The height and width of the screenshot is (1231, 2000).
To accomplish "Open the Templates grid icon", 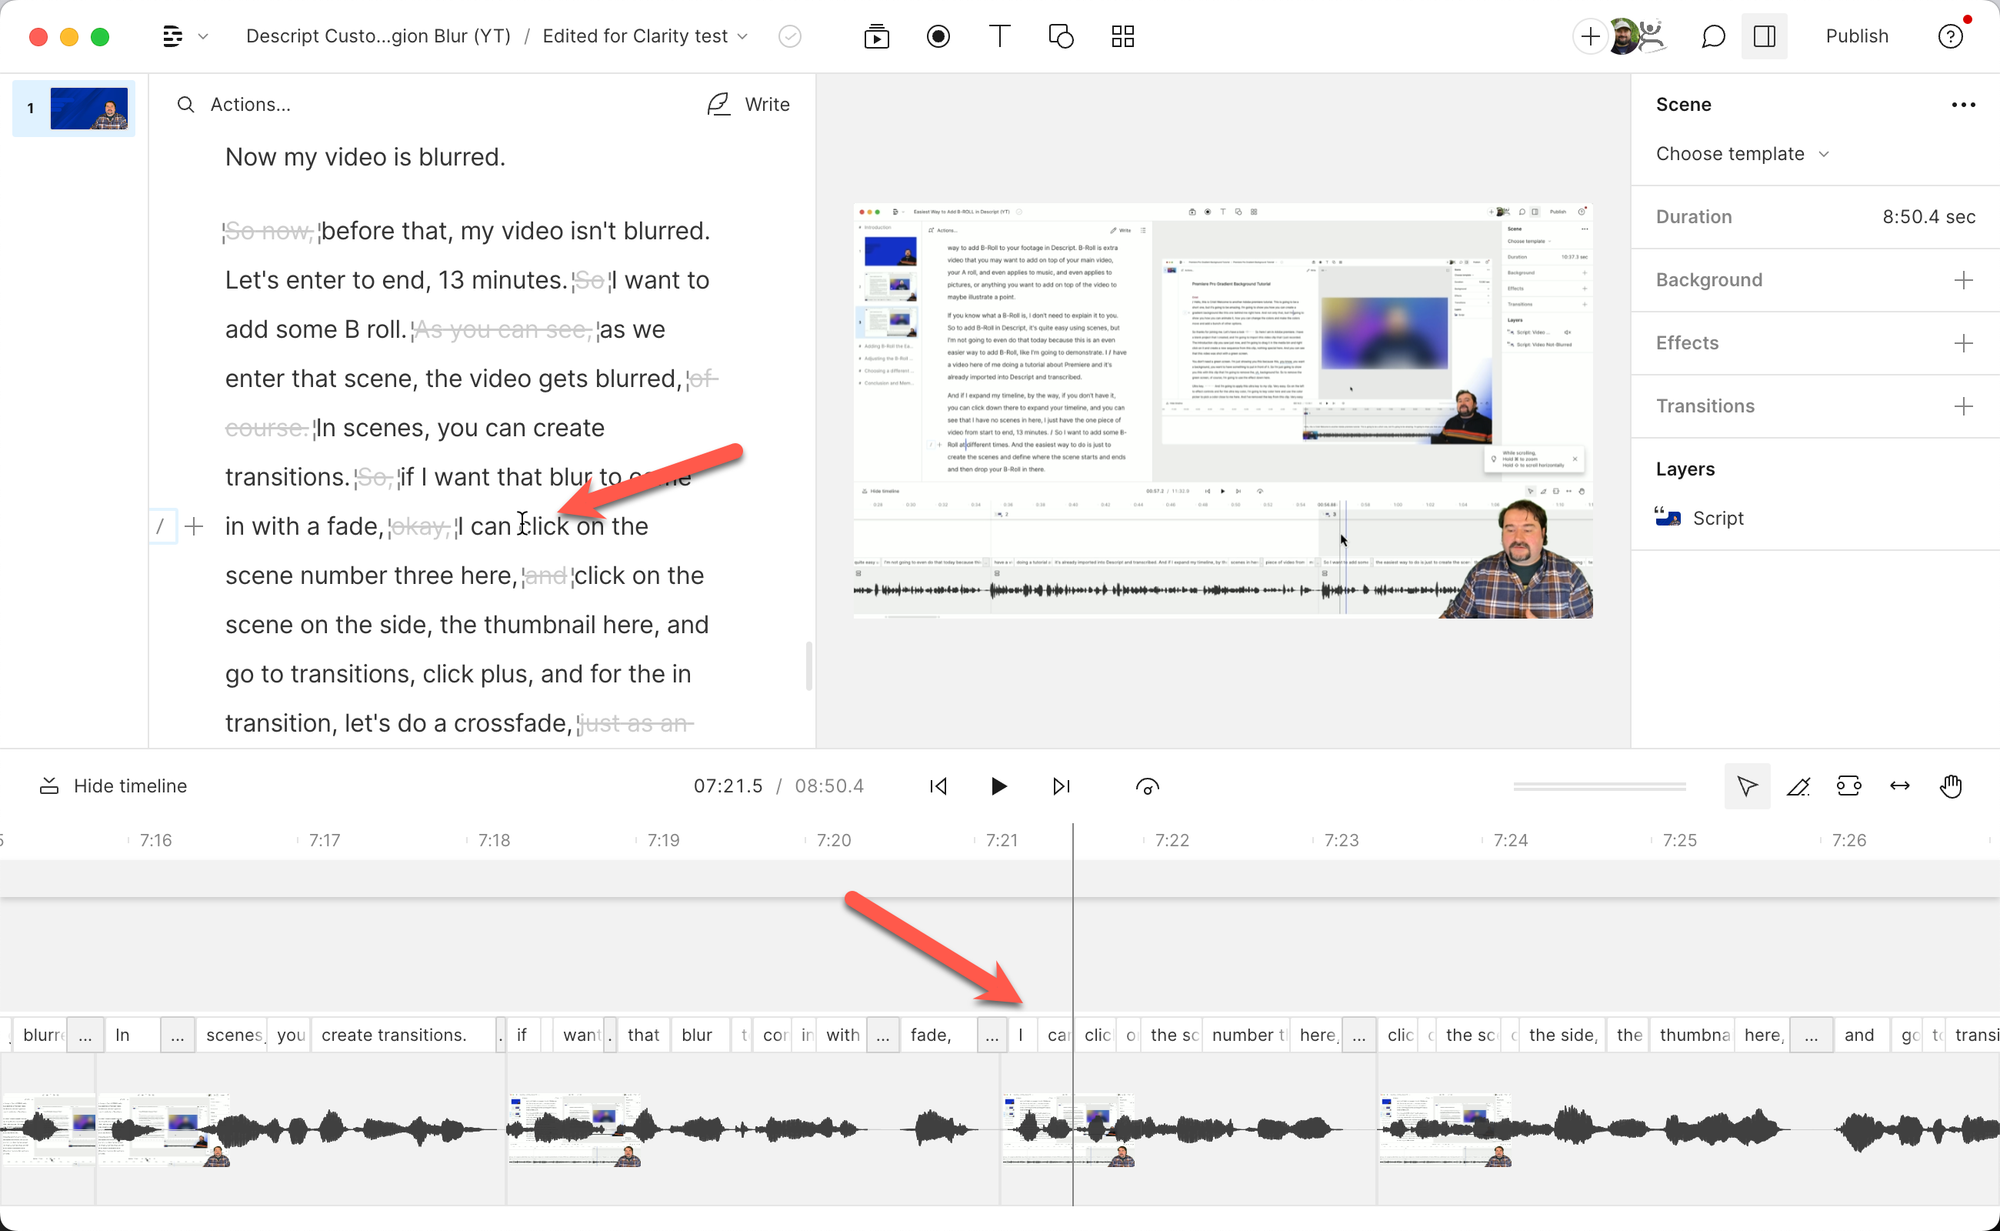I will click(1123, 37).
